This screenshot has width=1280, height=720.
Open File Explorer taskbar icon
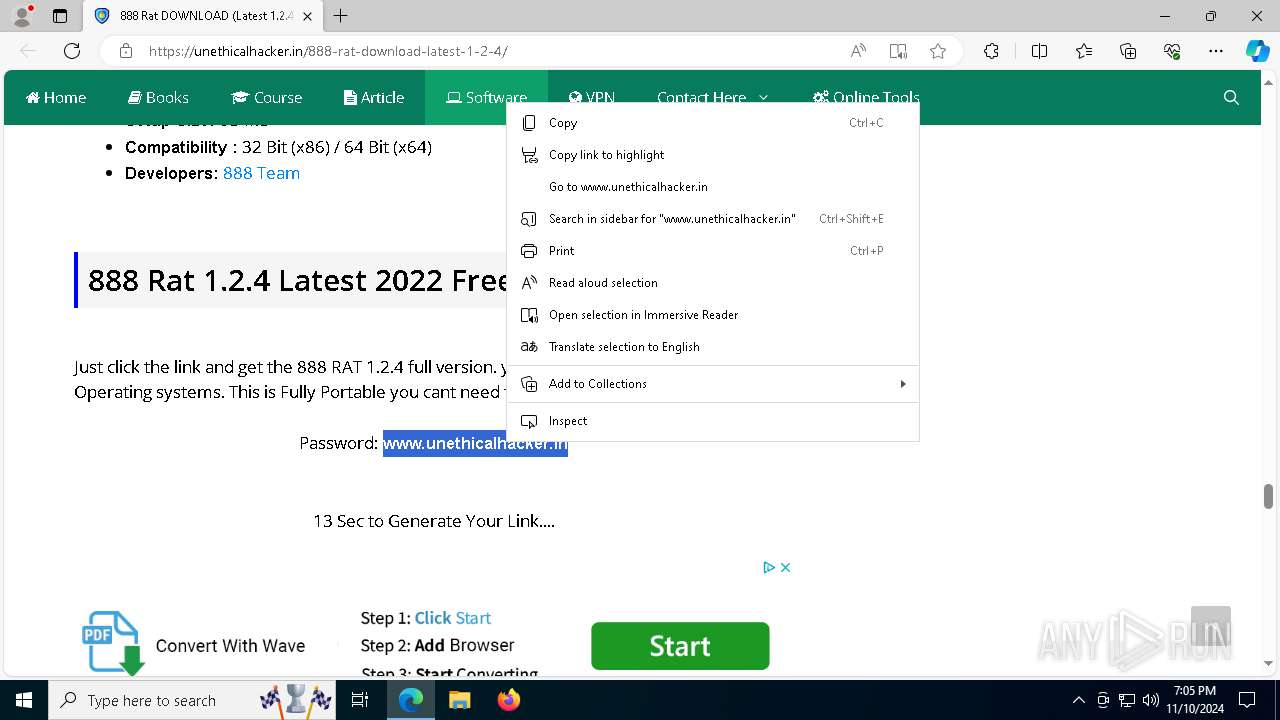click(459, 700)
